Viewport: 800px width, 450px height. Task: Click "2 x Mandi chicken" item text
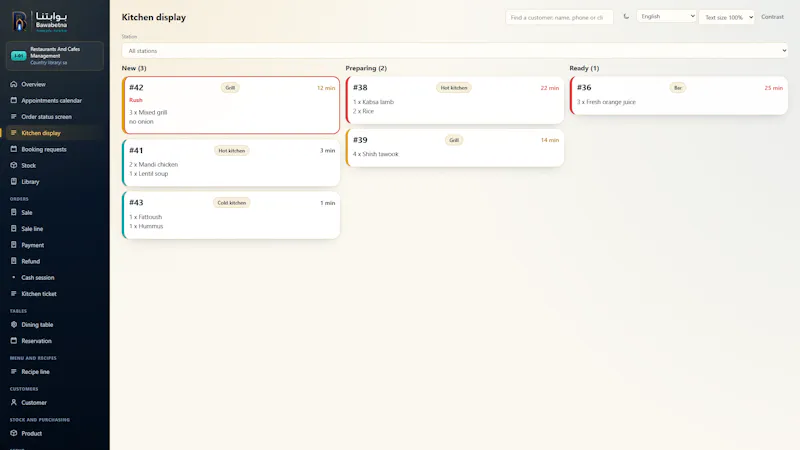[154, 164]
